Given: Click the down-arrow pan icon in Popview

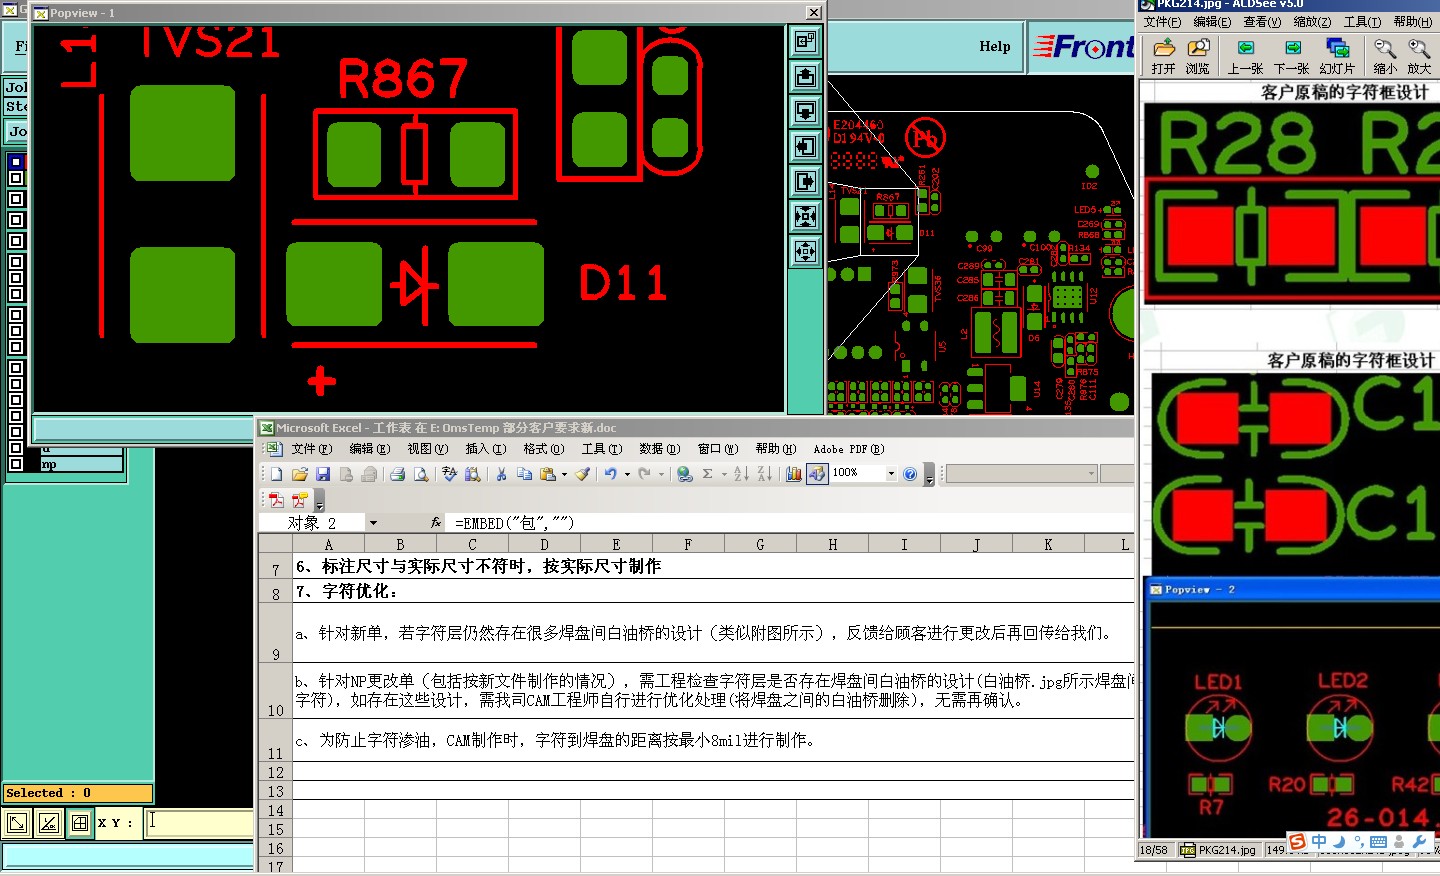Looking at the screenshot, I should 805,112.
